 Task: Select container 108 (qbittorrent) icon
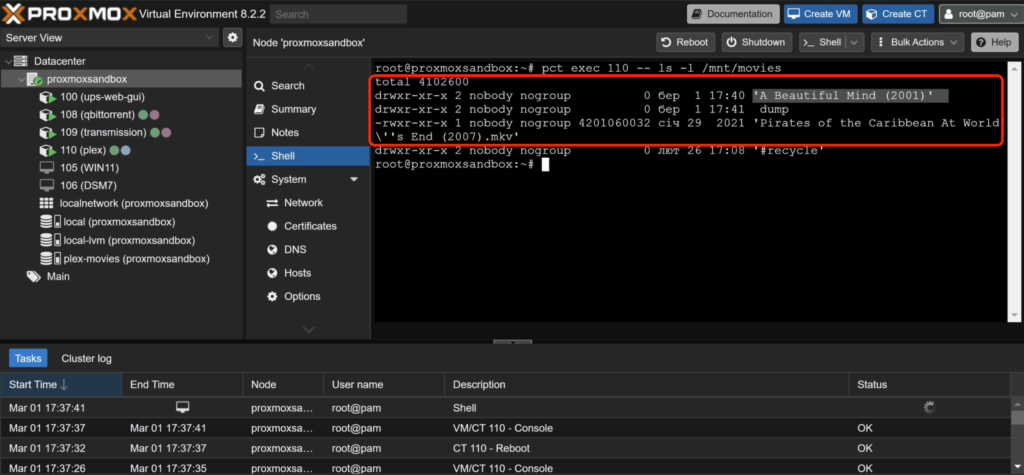tap(46, 115)
